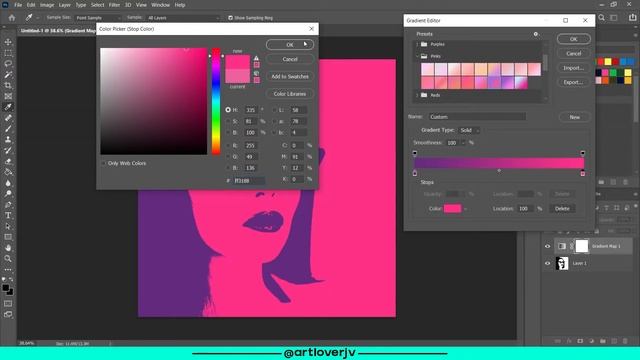Click Color Libraries button
This screenshot has height=360, width=640.
tap(290, 94)
